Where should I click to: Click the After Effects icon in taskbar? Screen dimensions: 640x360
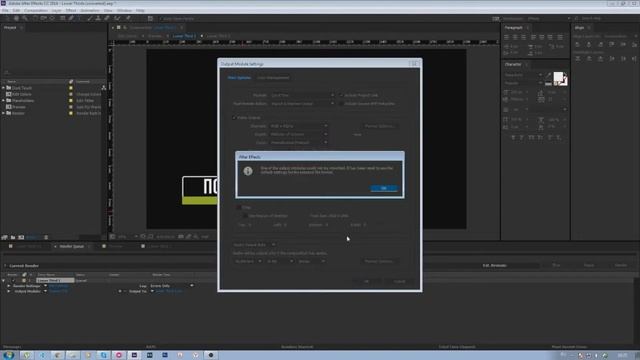pyautogui.click(x=134, y=355)
